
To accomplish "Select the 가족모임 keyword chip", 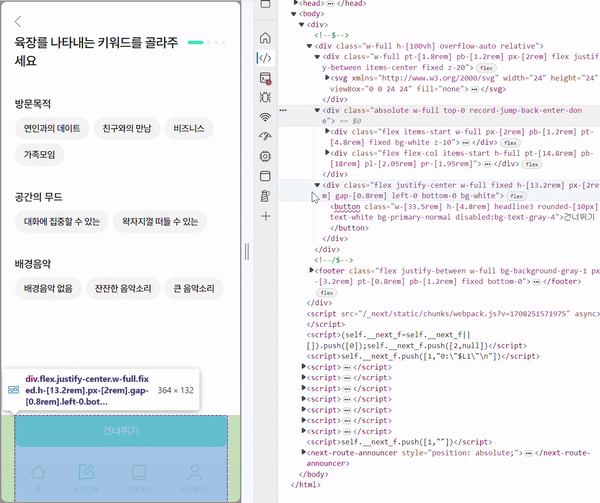I will pyautogui.click(x=39, y=155).
